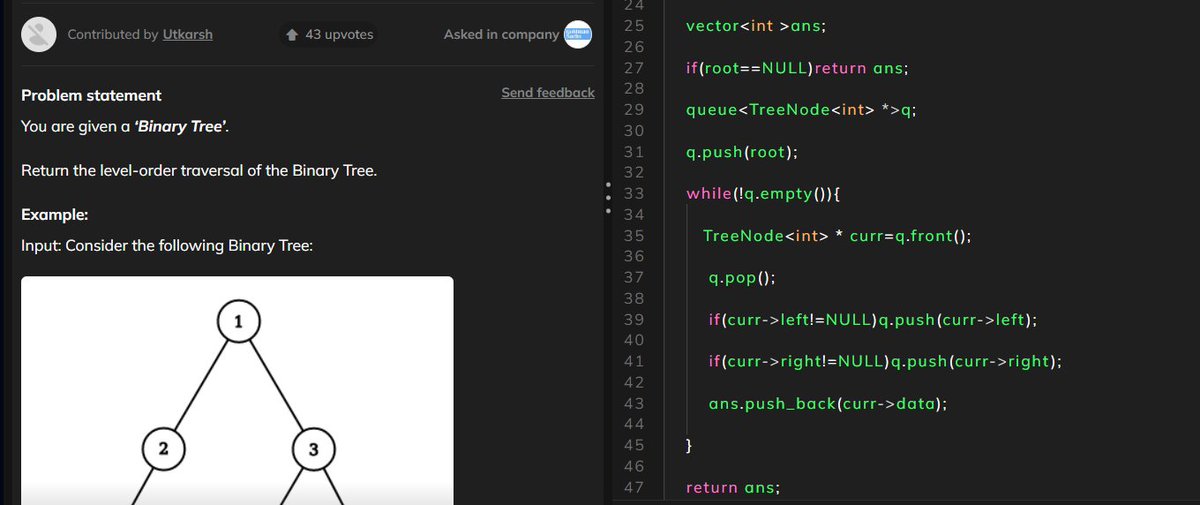This screenshot has height=505, width=1200.
Task: Click the contributor avatar icon
Action: pyautogui.click(x=39, y=34)
